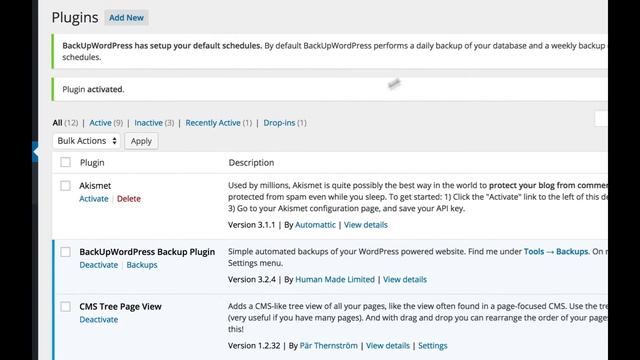Click the Description column header
The width and height of the screenshot is (640, 360).
point(251,162)
